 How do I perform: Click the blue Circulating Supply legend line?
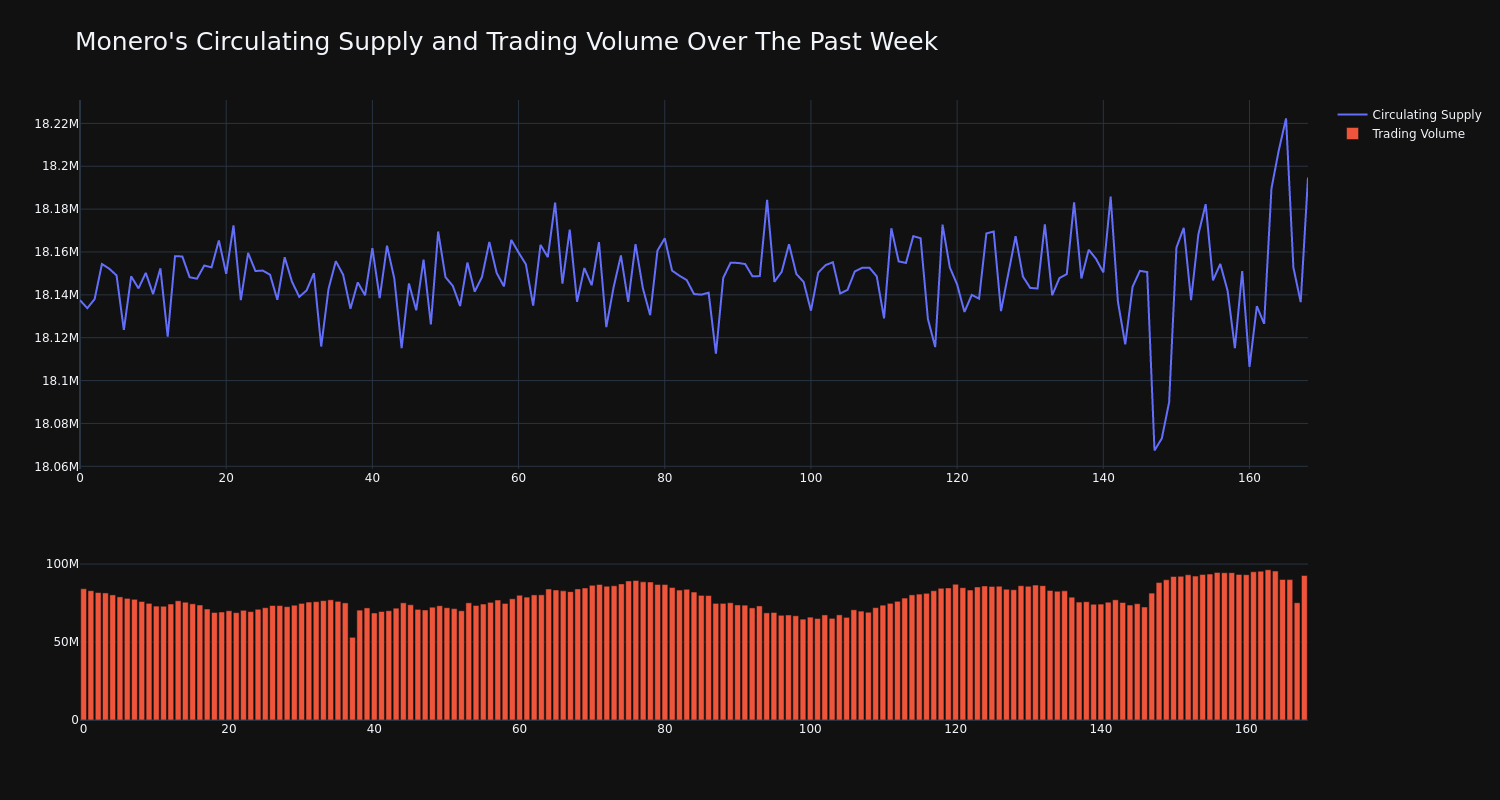(1352, 115)
